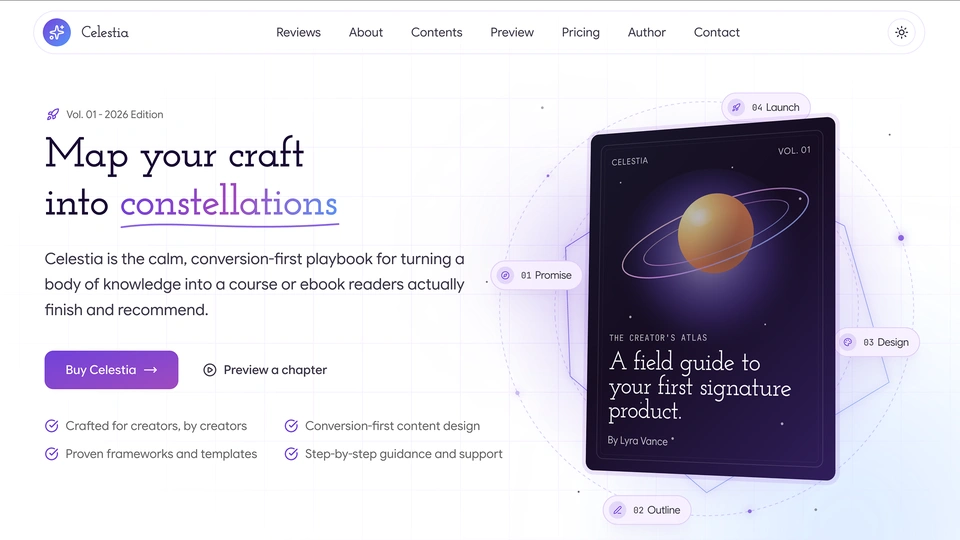Click the 03 Design label

[x=886, y=342]
